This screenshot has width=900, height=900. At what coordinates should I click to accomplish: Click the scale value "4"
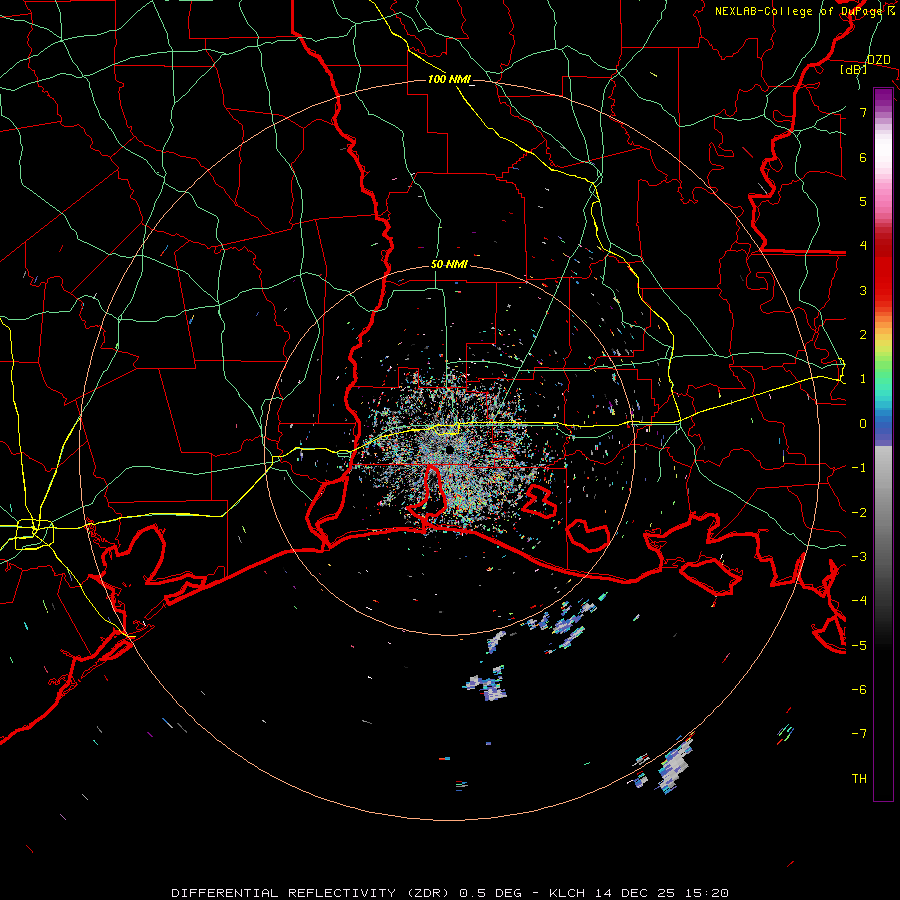pos(863,246)
